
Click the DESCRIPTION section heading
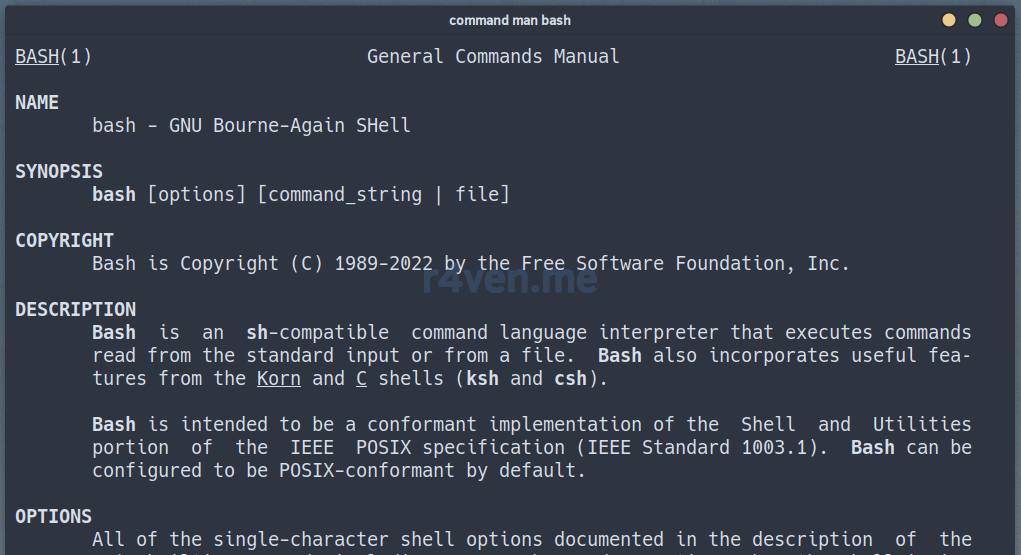[x=75, y=310]
